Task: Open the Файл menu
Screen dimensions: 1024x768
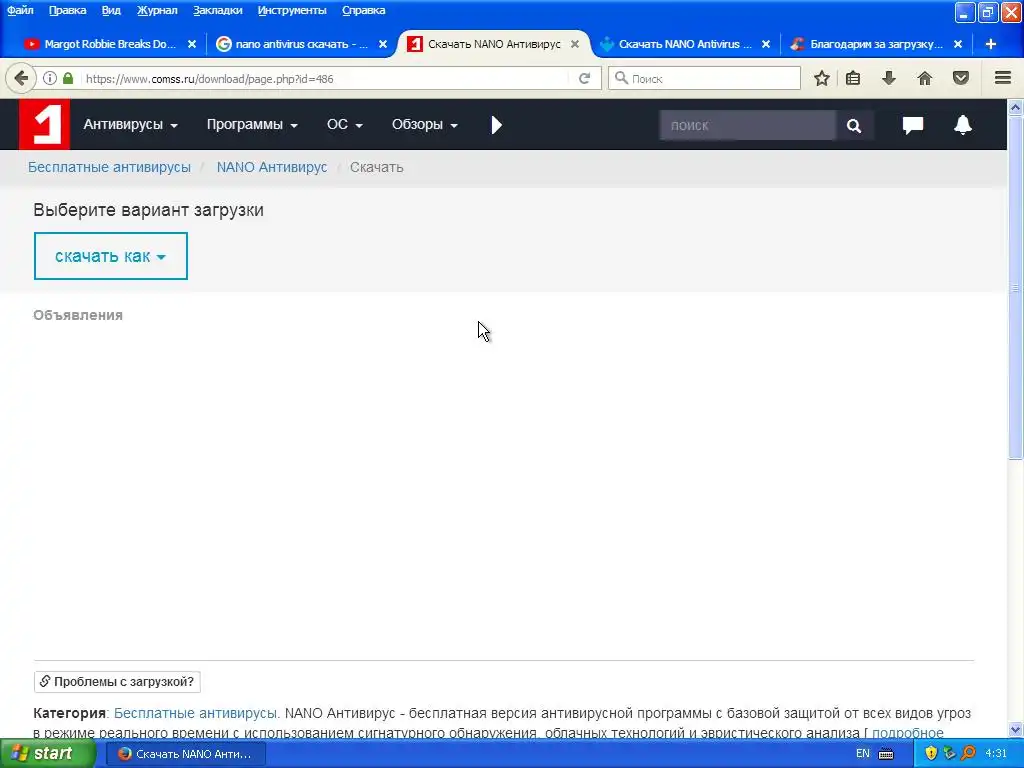Action: [x=20, y=10]
